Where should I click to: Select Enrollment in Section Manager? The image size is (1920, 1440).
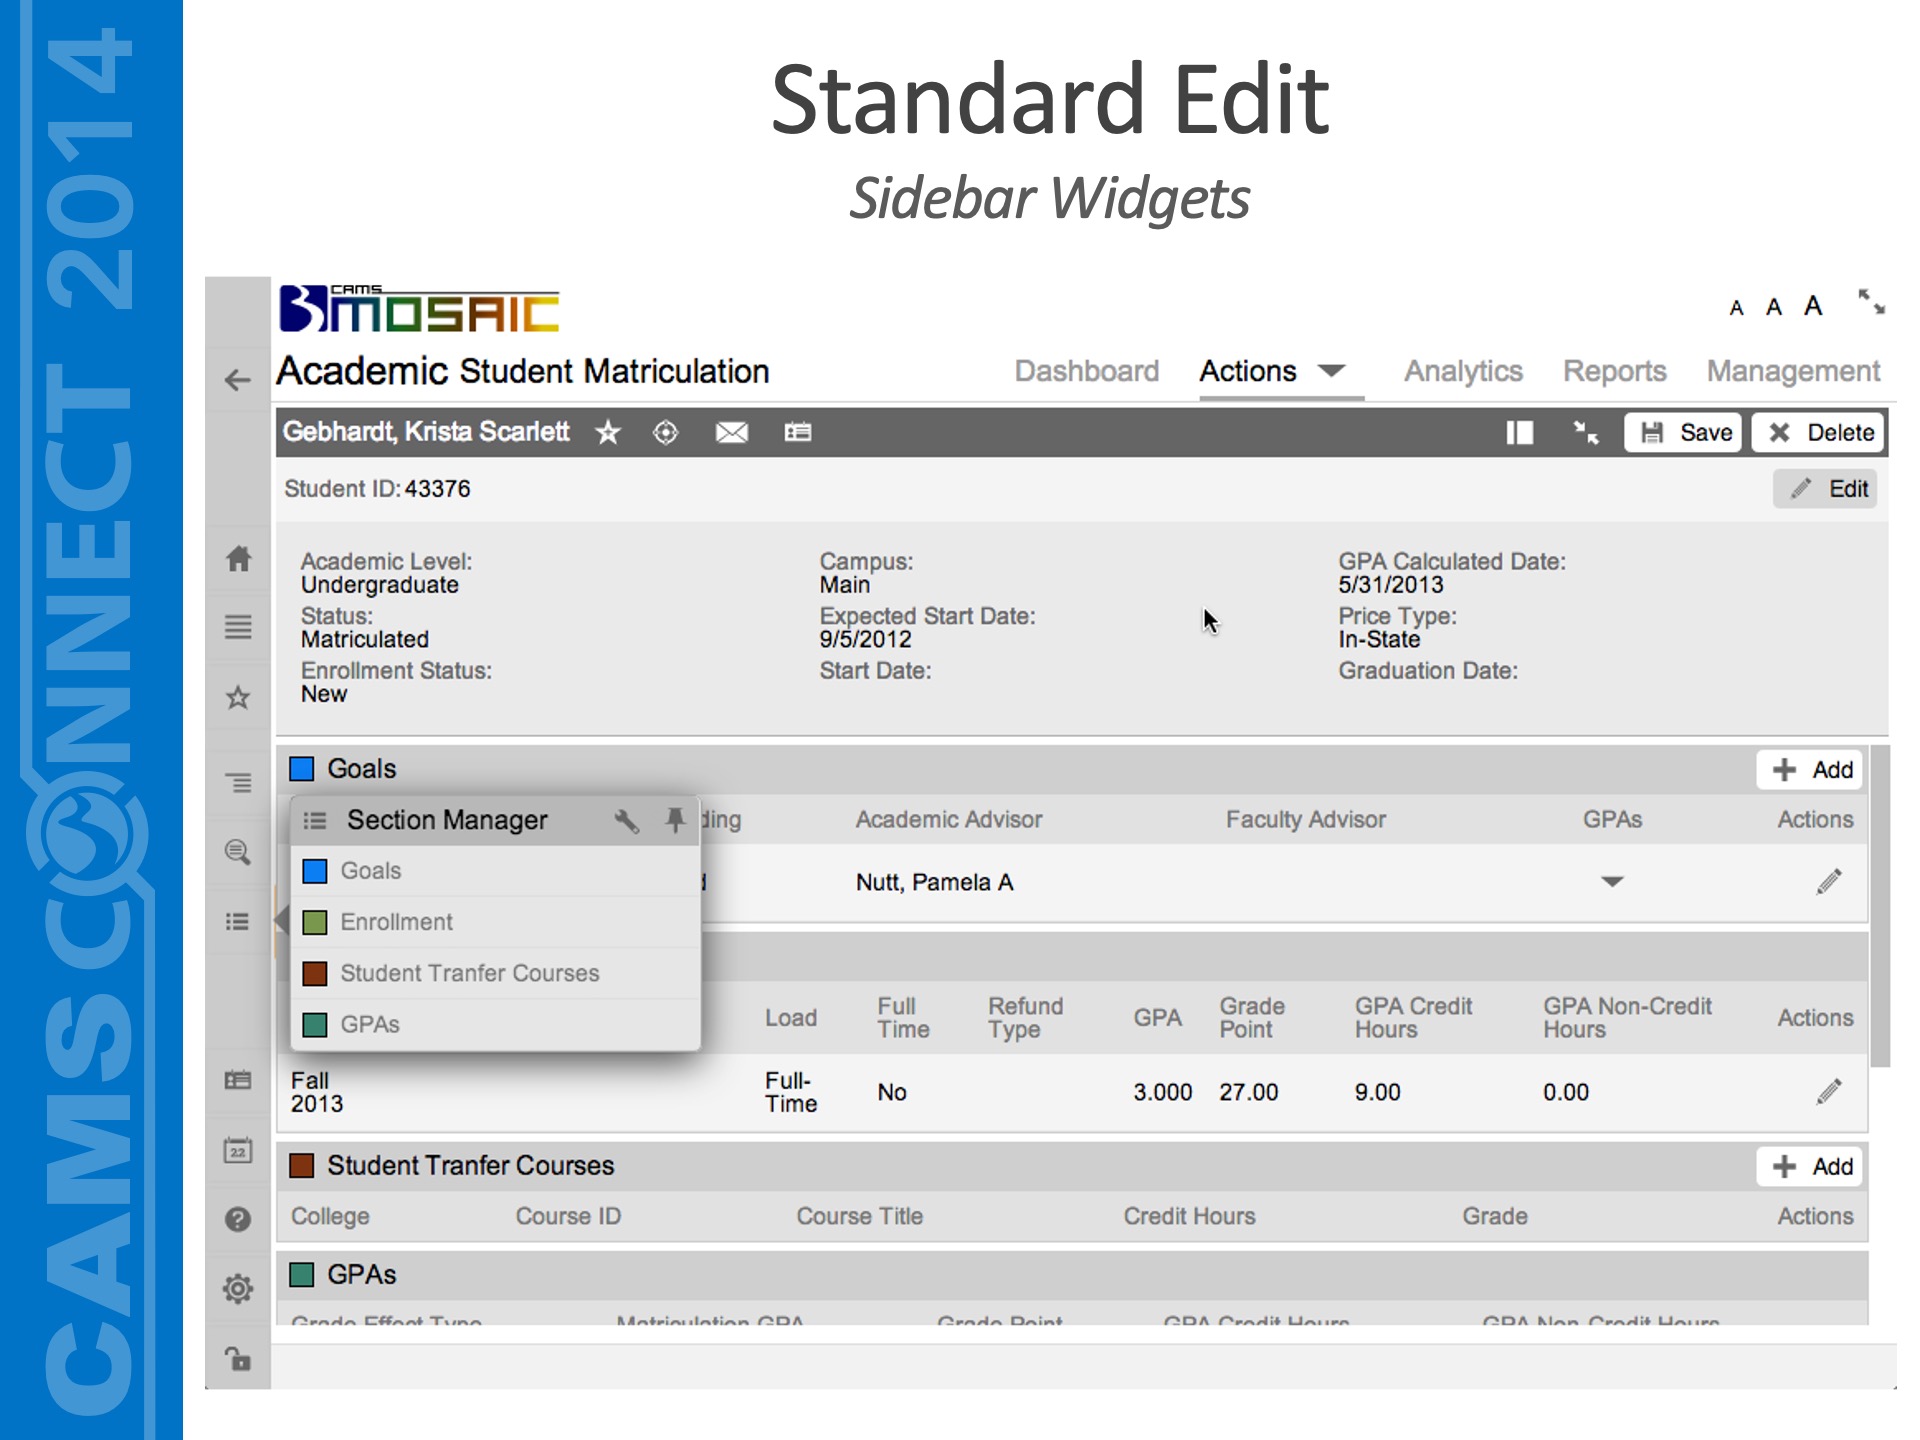pyautogui.click(x=396, y=922)
